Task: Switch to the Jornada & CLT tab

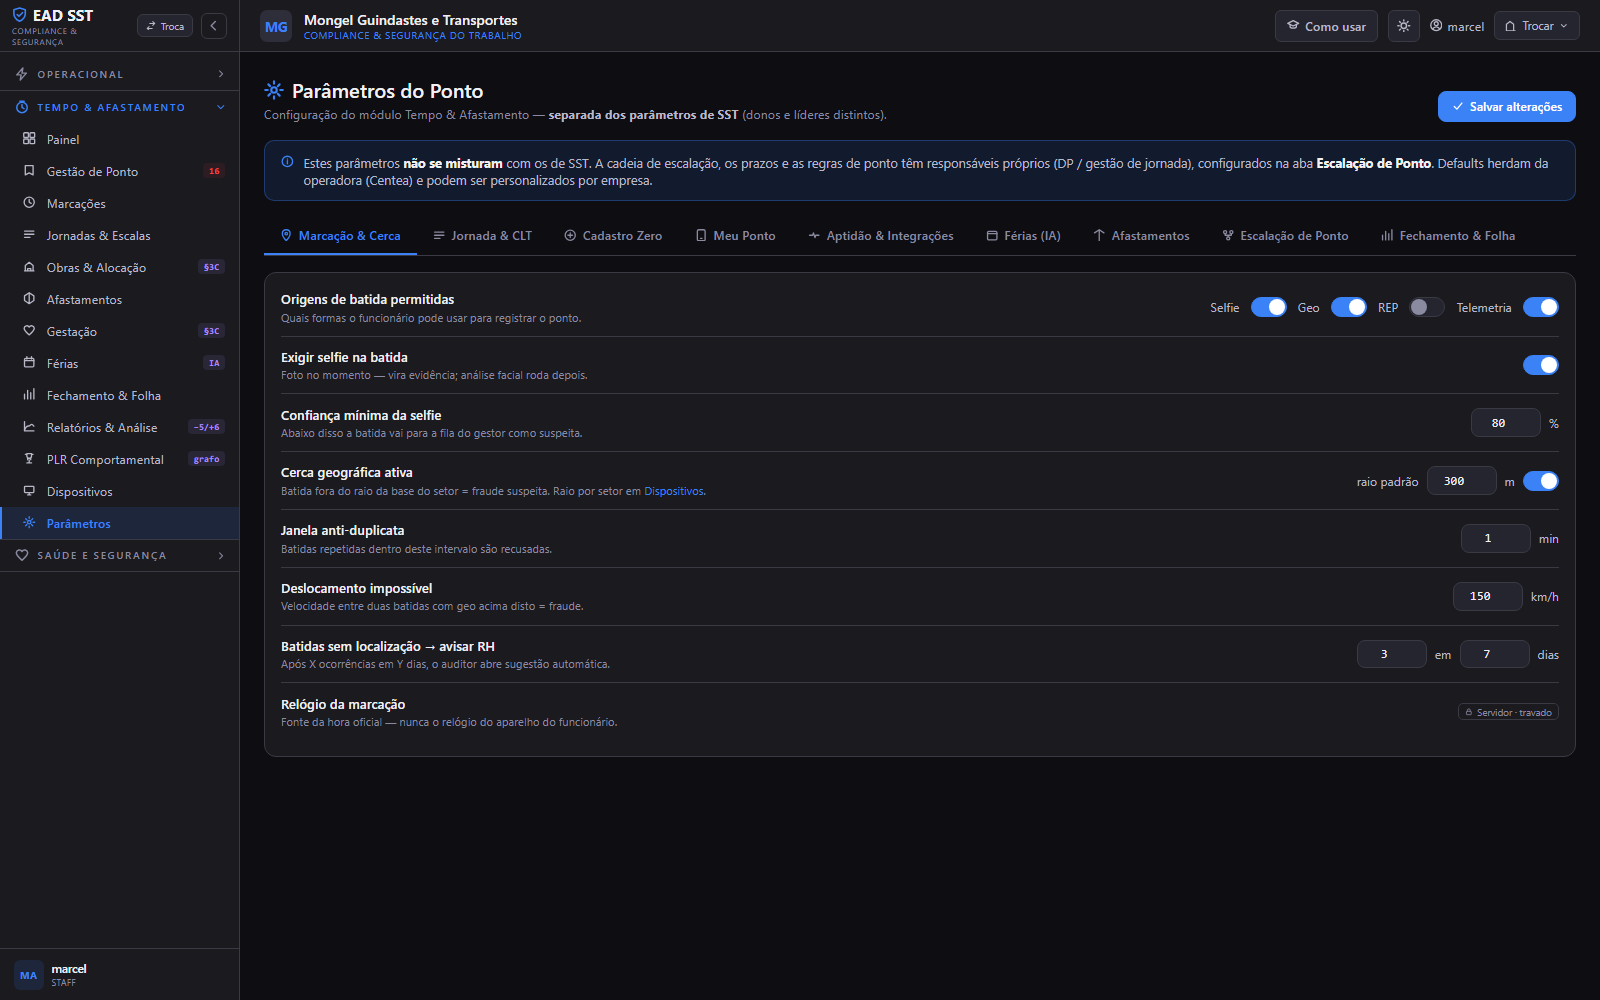Action: pyautogui.click(x=482, y=236)
